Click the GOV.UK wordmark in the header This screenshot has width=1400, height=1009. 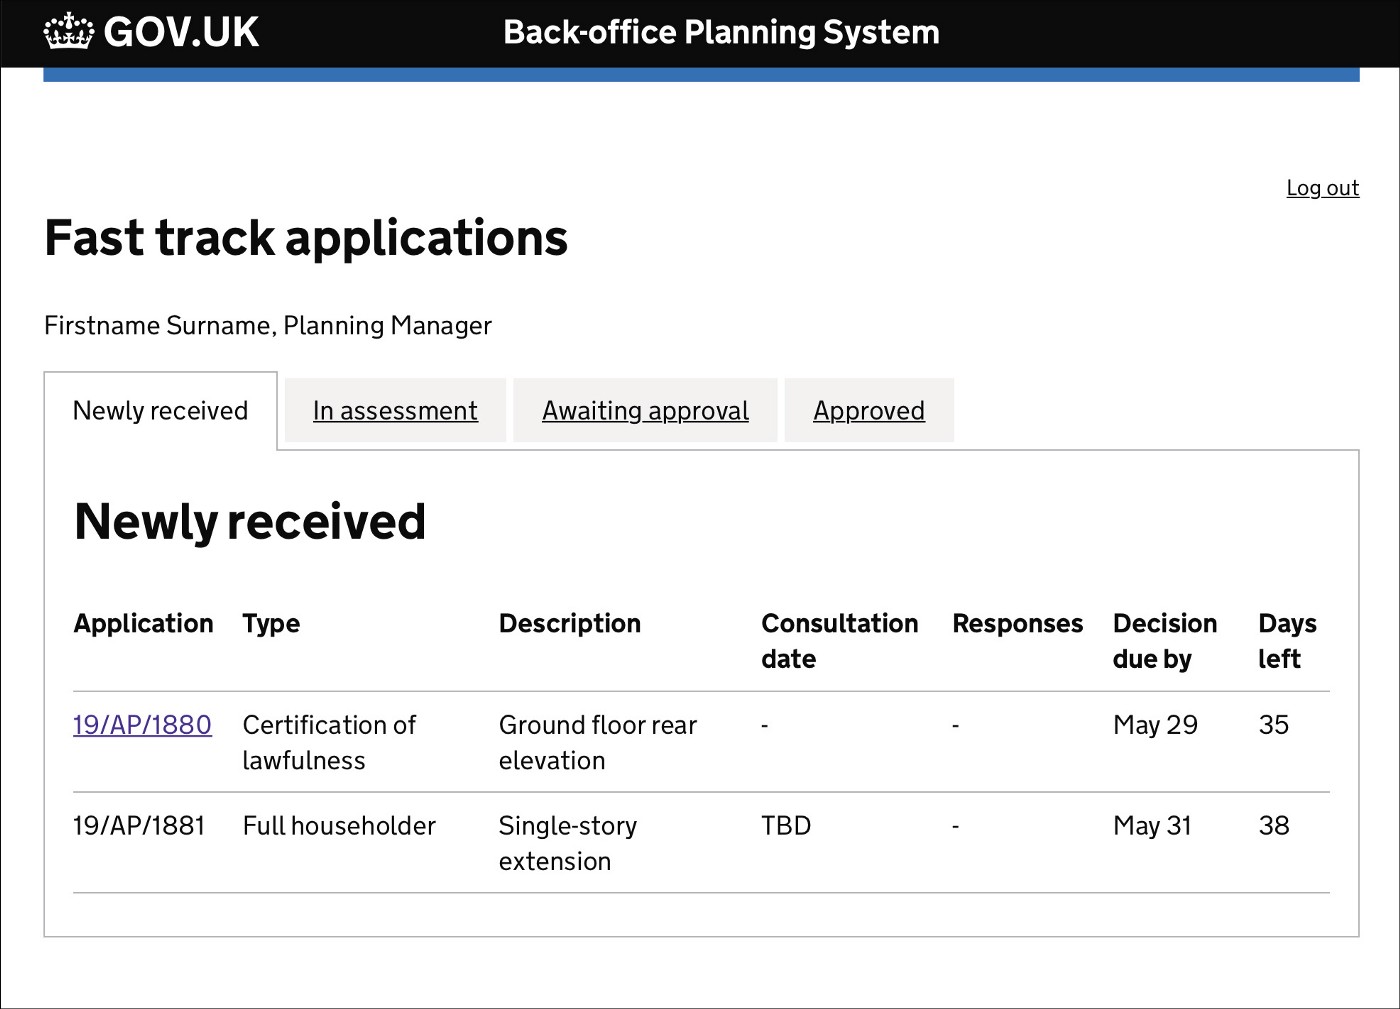point(181,32)
